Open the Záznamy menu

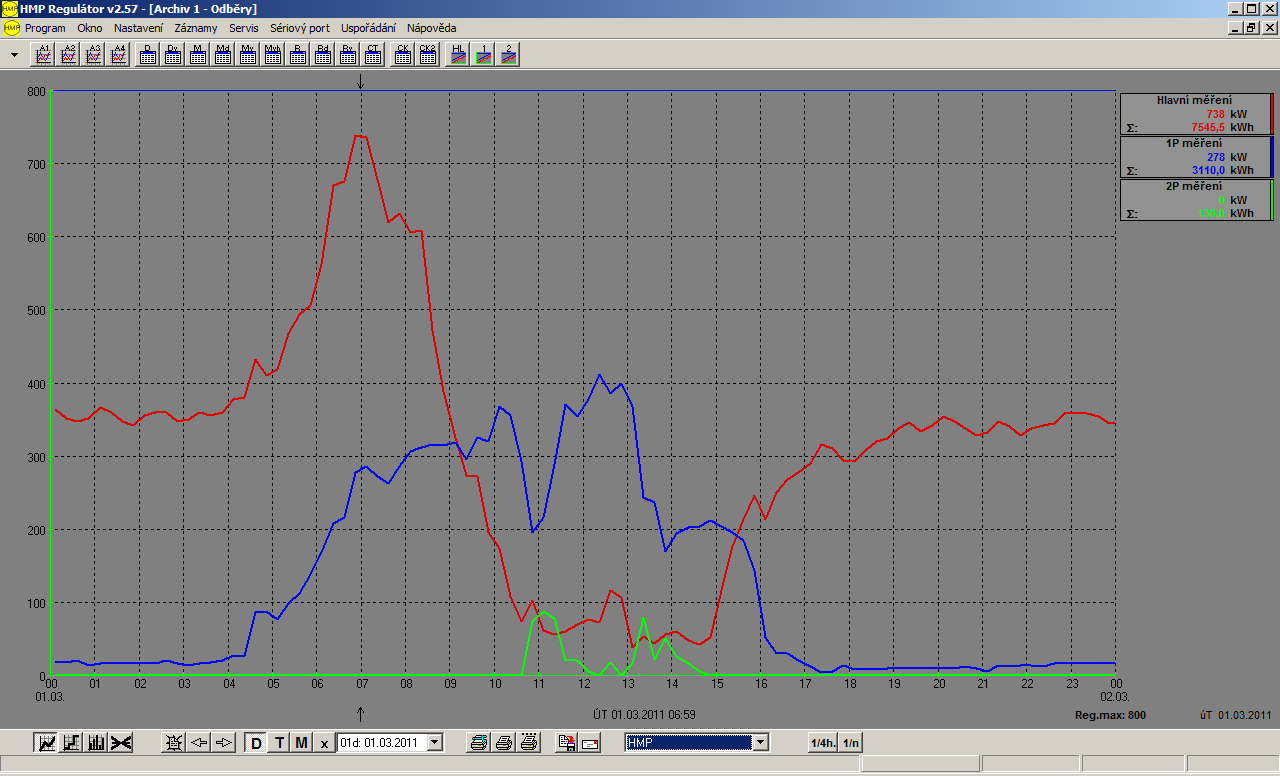click(196, 28)
